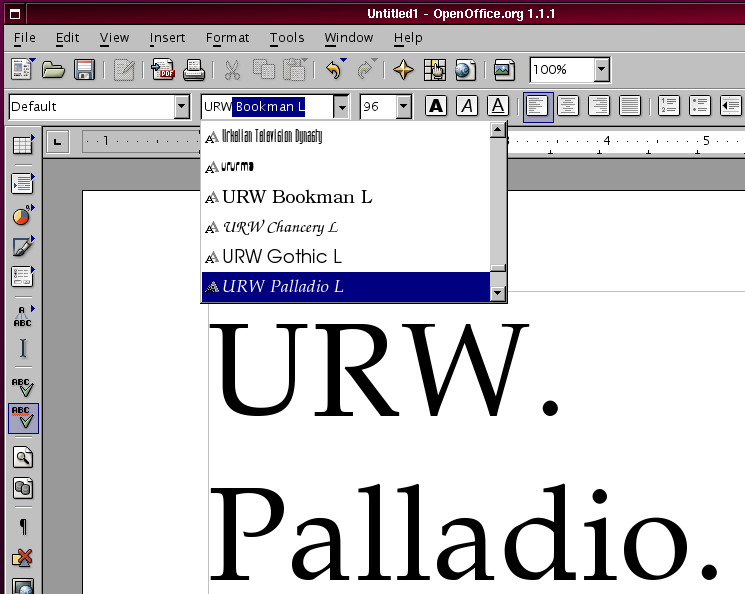Center the text horizontally

(568, 105)
